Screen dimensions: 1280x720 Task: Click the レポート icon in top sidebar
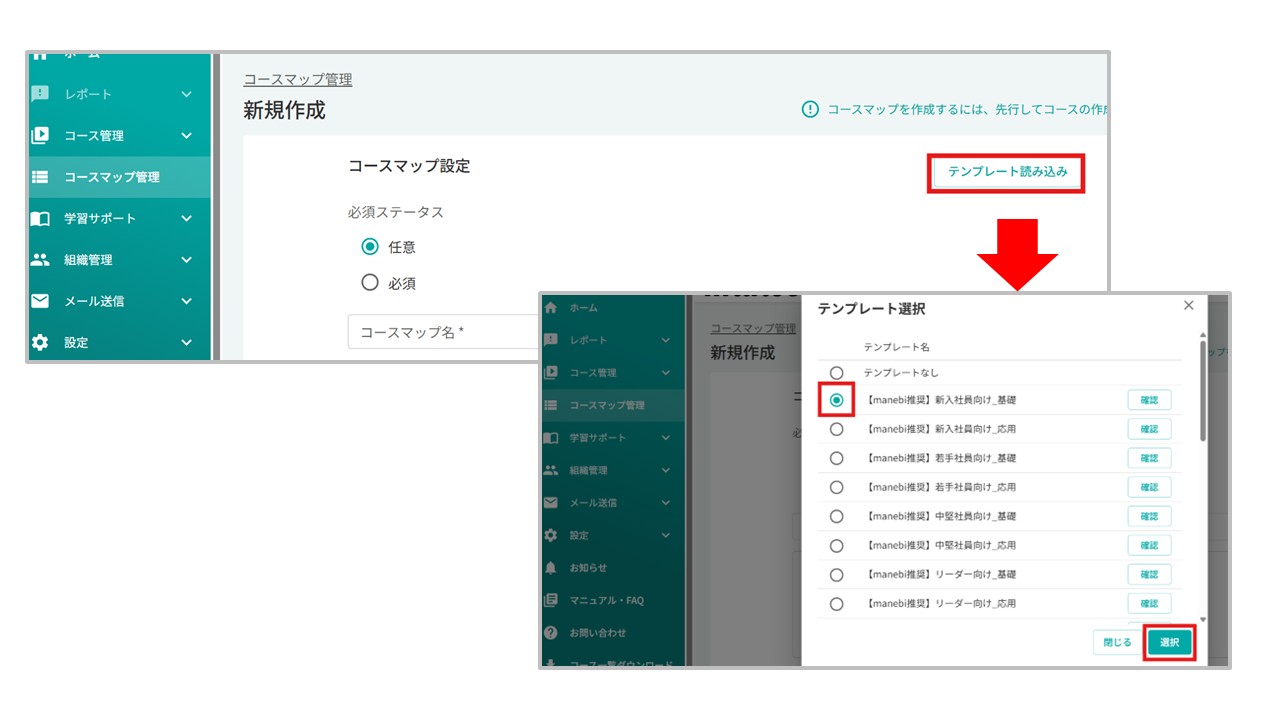[40, 94]
